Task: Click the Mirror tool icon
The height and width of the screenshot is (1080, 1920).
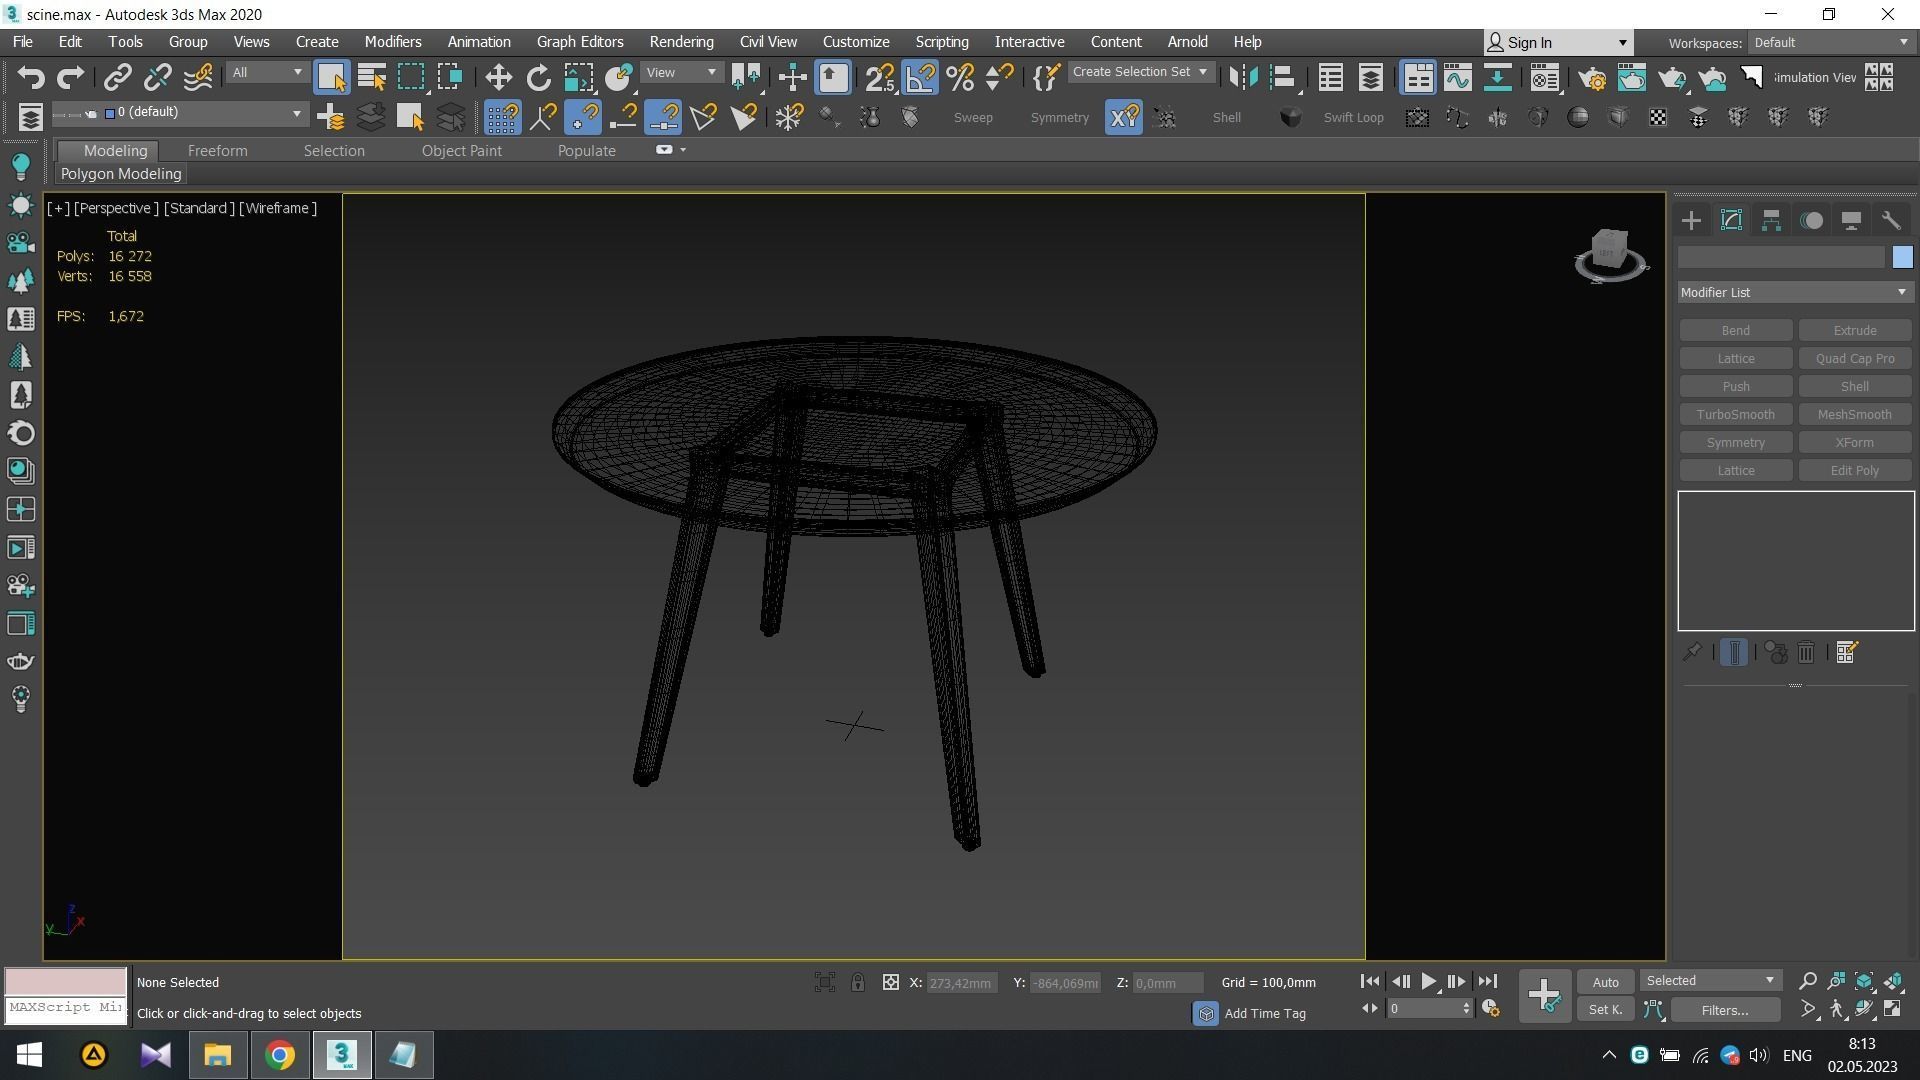Action: point(1243,77)
